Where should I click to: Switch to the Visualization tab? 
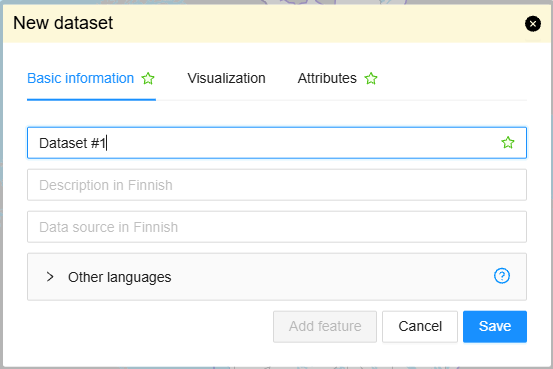point(226,78)
